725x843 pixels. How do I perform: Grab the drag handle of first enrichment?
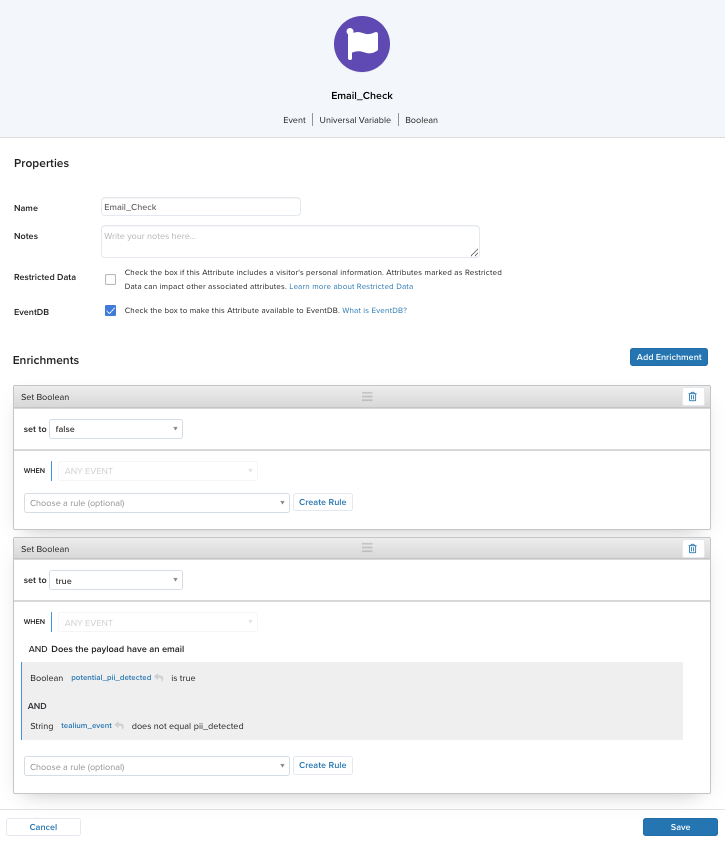pos(367,397)
